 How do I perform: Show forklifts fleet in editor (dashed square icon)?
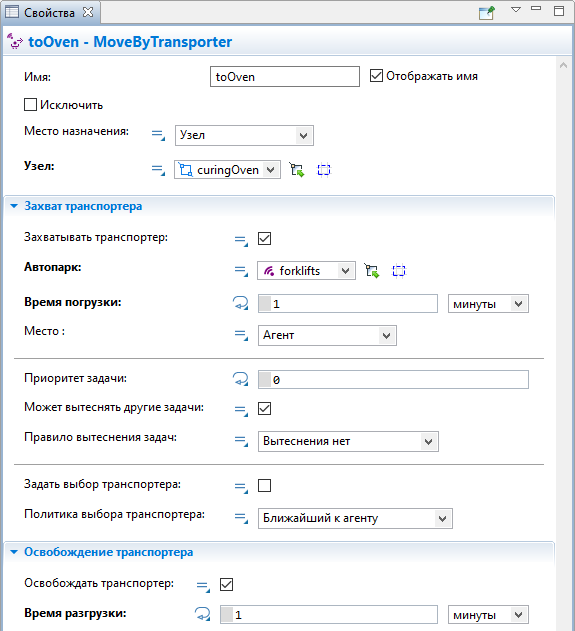click(x=399, y=270)
